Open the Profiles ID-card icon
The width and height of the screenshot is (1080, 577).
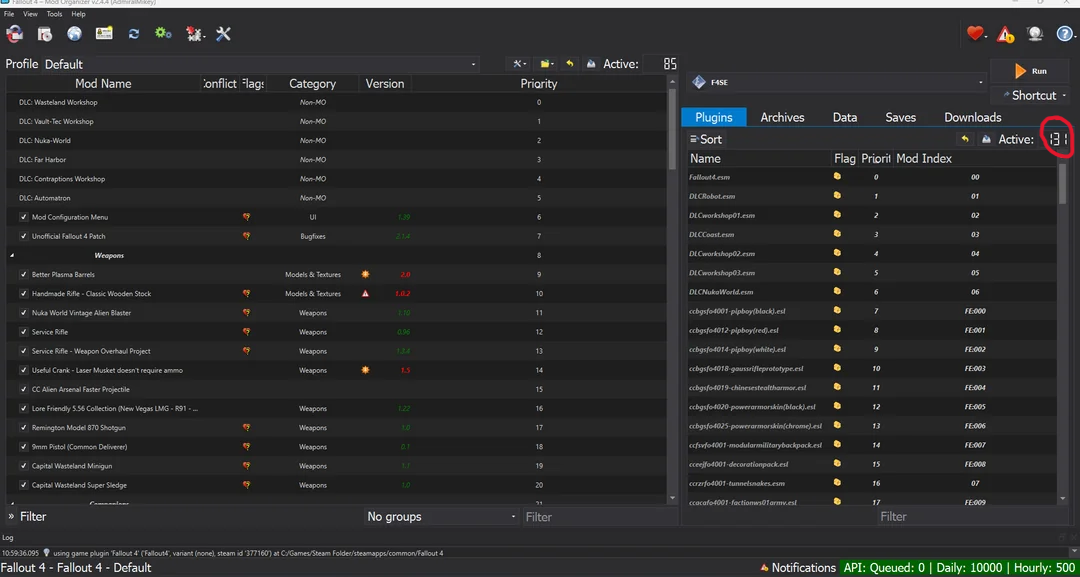pyautogui.click(x=104, y=33)
